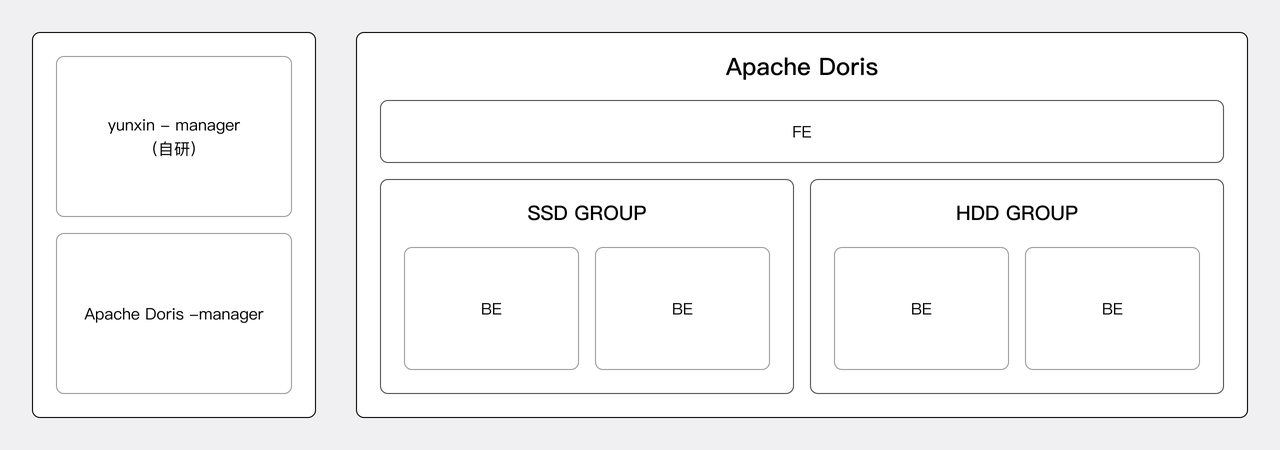Click the FE text label

tap(801, 131)
